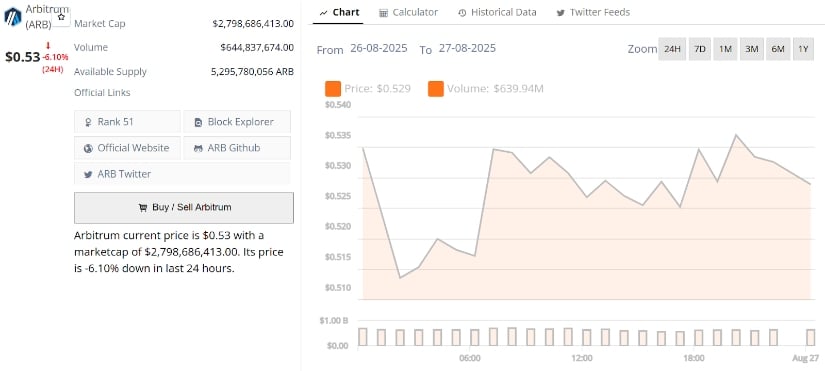Toggle the Volume series legend swatch

click(436, 89)
